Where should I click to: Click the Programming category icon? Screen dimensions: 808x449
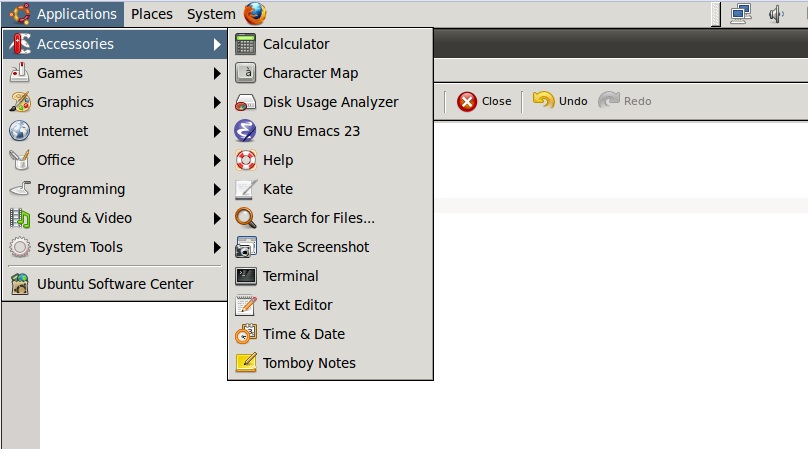[x=20, y=189]
